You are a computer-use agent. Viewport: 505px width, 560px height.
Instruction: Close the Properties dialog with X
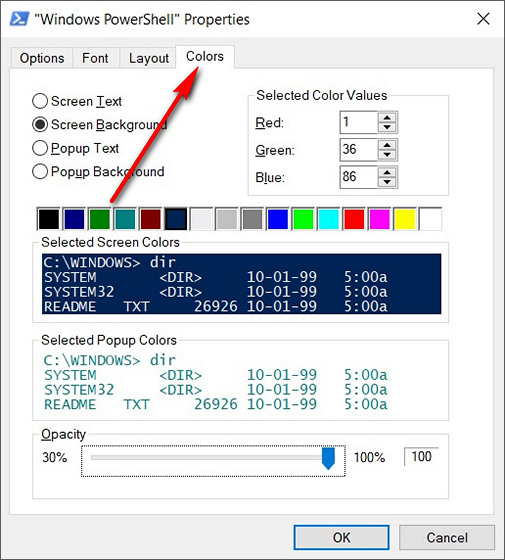[x=483, y=19]
